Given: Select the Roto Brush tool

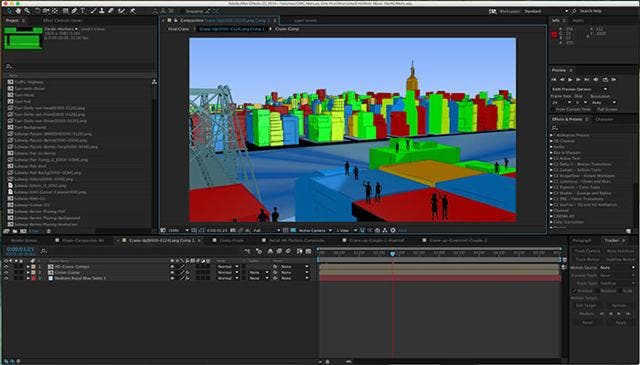Looking at the screenshot, I should (x=122, y=11).
